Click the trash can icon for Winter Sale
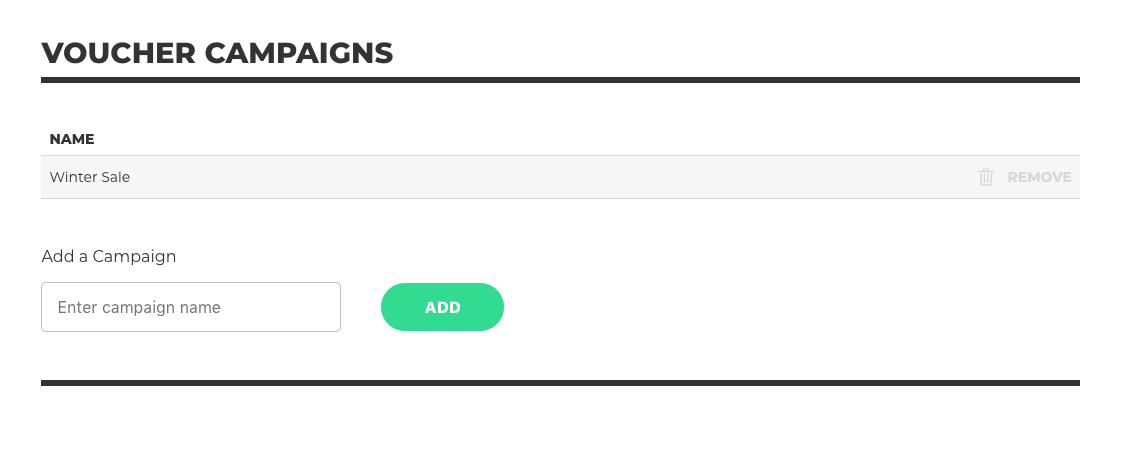Viewport: 1131px width, 455px height. pyautogui.click(x=985, y=177)
